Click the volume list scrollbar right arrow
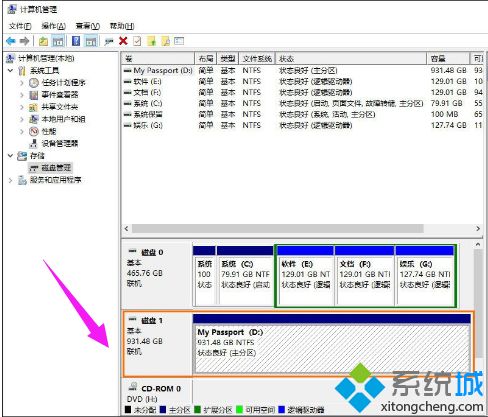Screen dimensions: 488x417 (478, 229)
